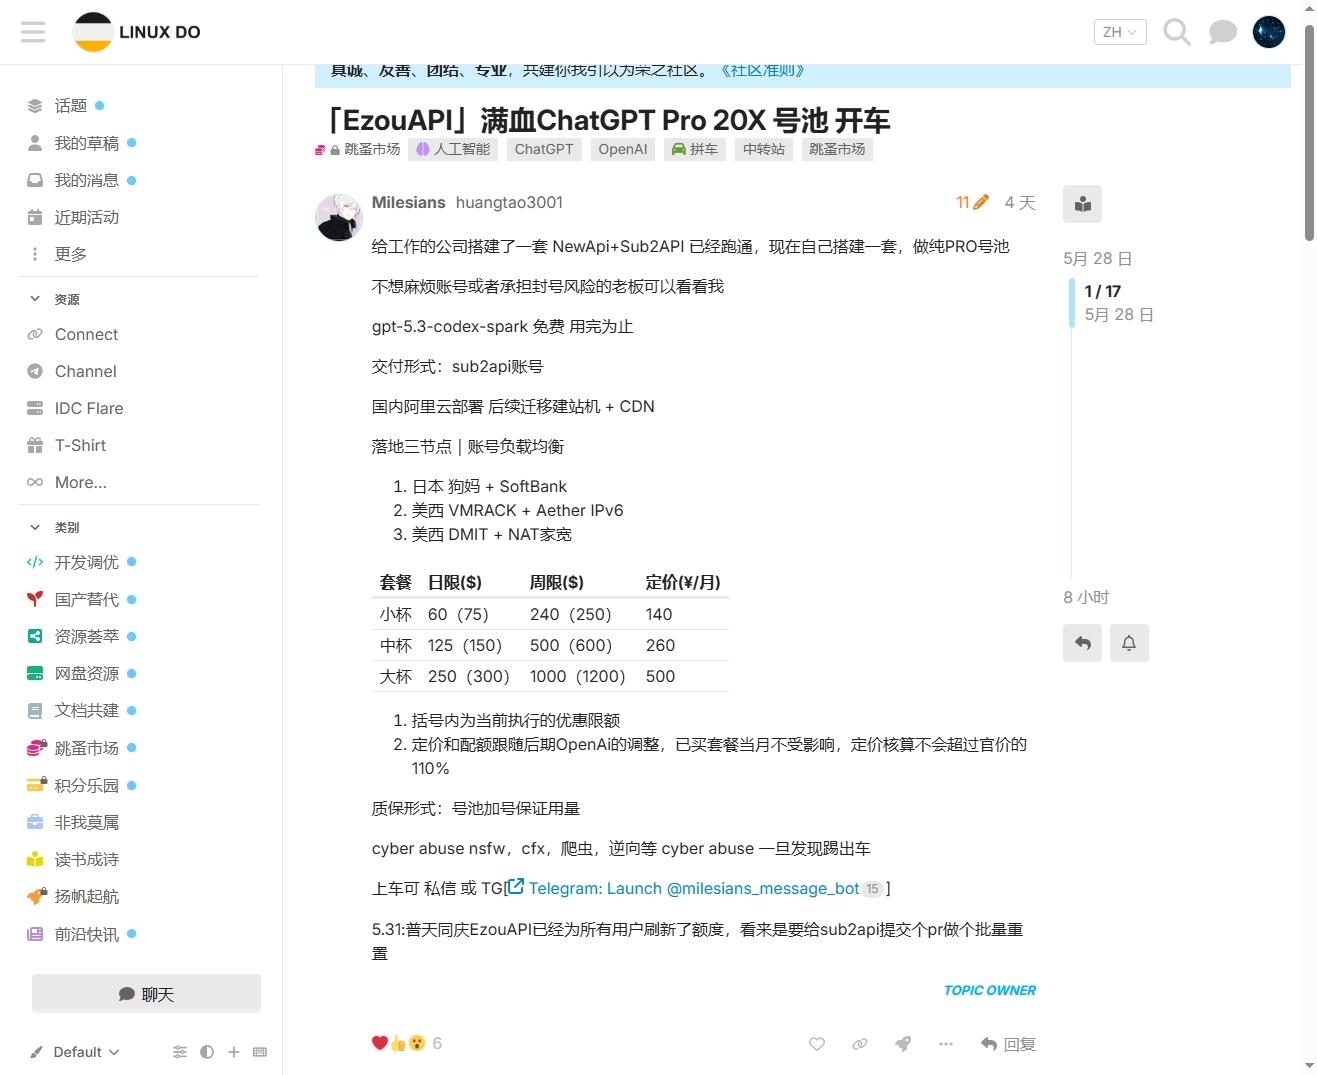This screenshot has height=1075, width=1317.
Task: Open the user avatar menu
Action: pos(1268,32)
